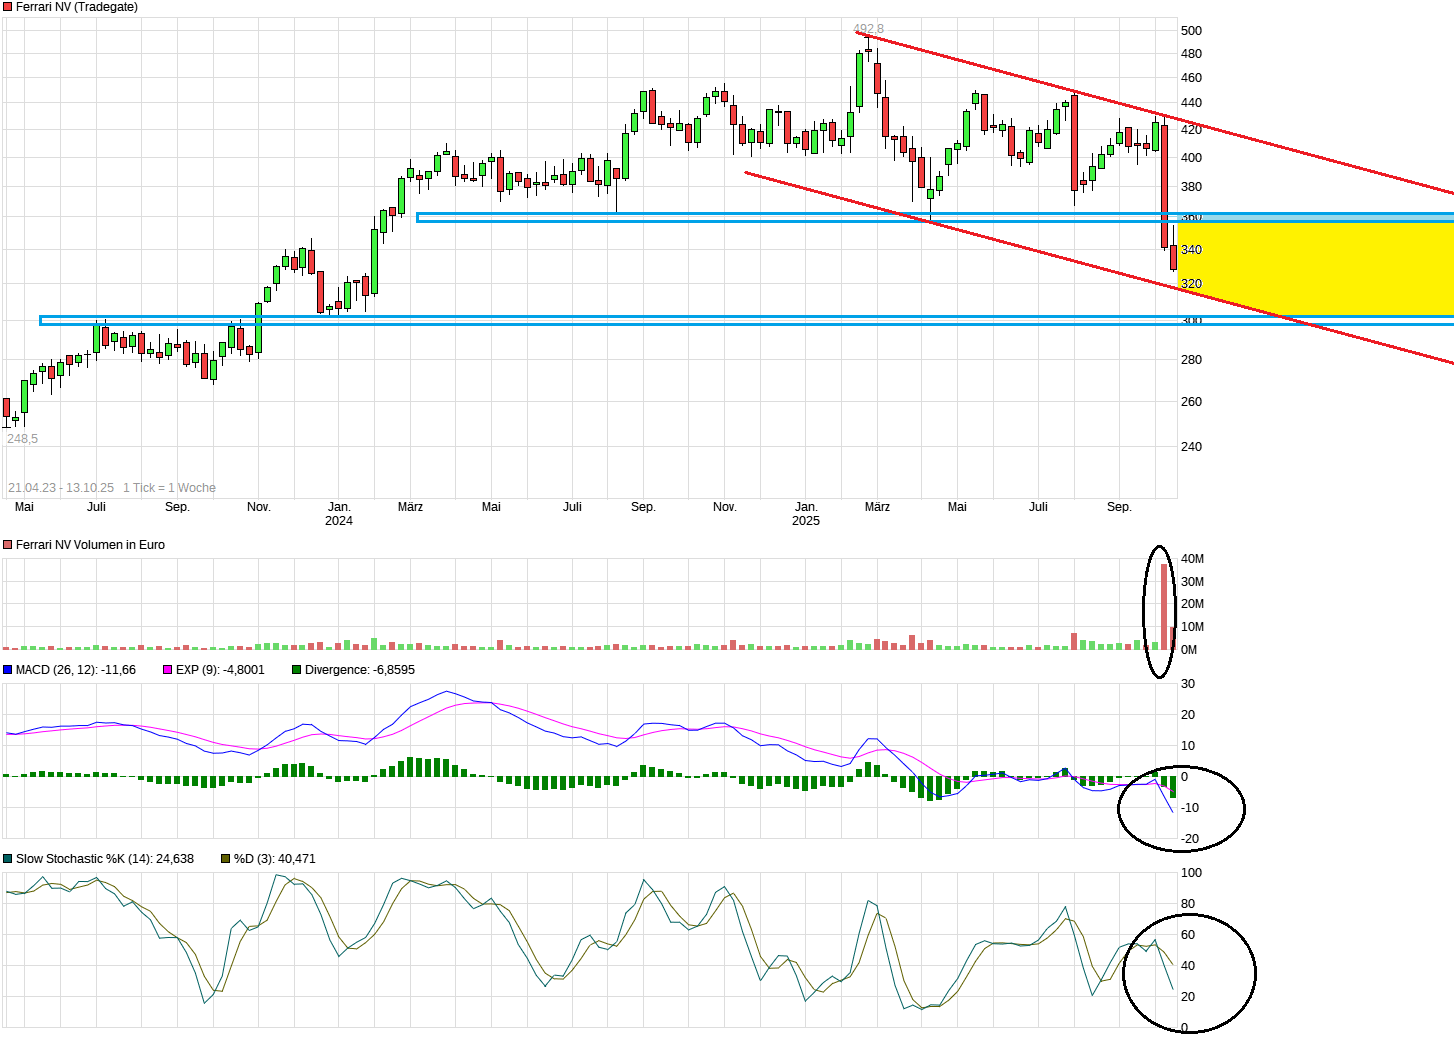Click the green Divergence legend square
Image resolution: width=1454 pixels, height=1045 pixels.
[297, 670]
